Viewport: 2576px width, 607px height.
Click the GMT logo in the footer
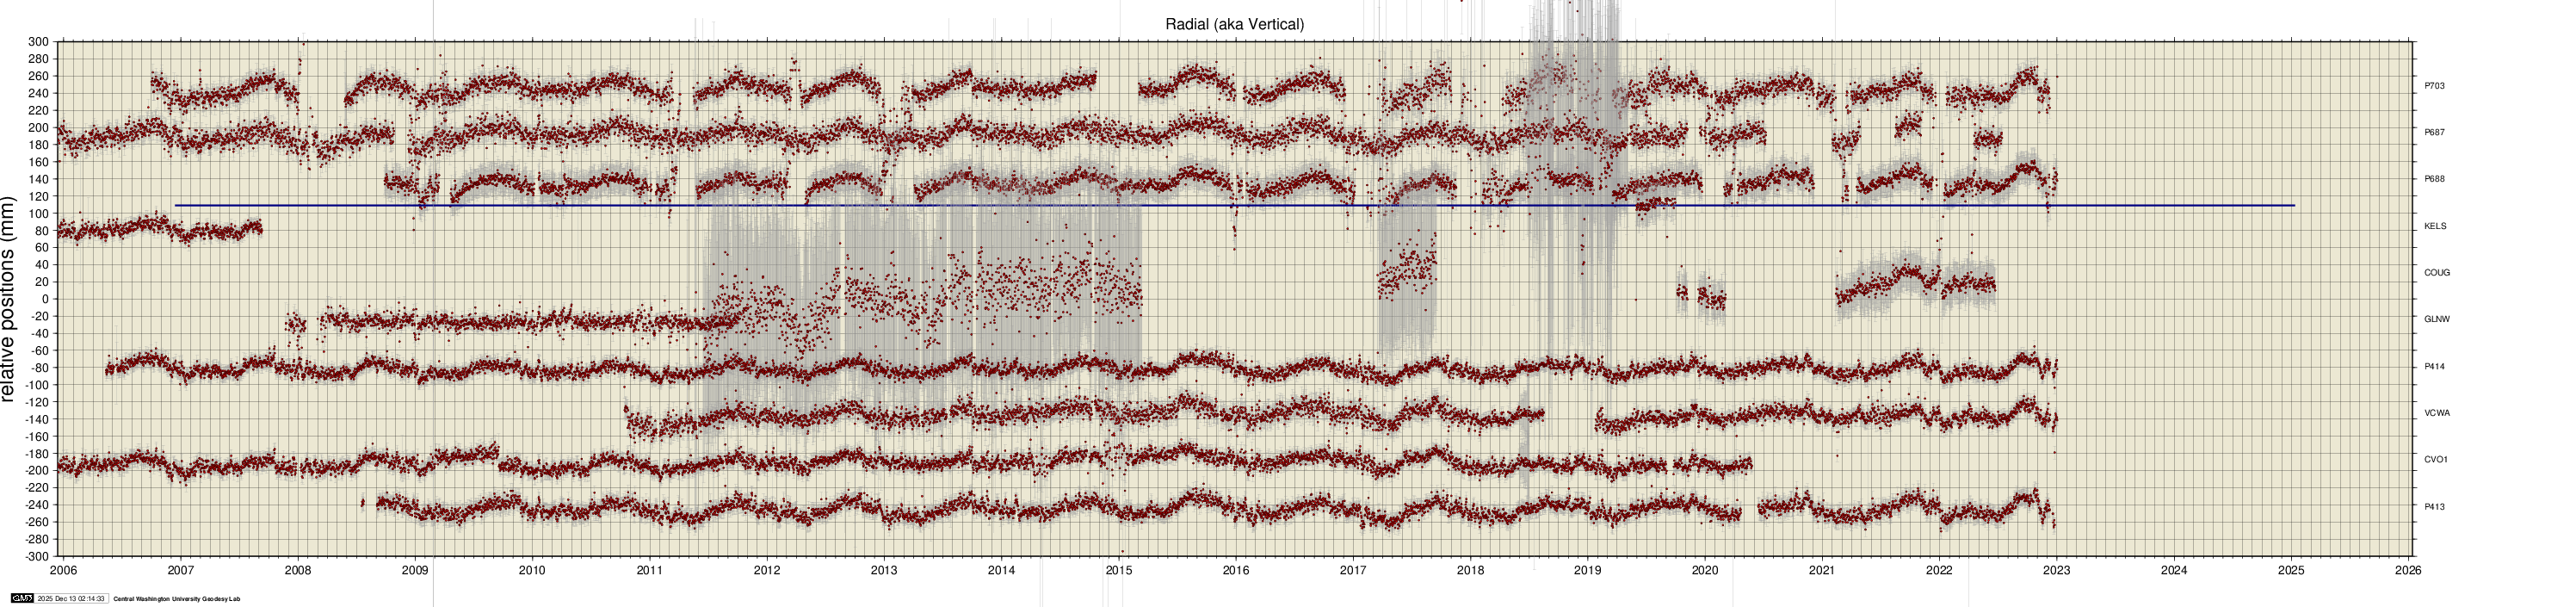21,598
